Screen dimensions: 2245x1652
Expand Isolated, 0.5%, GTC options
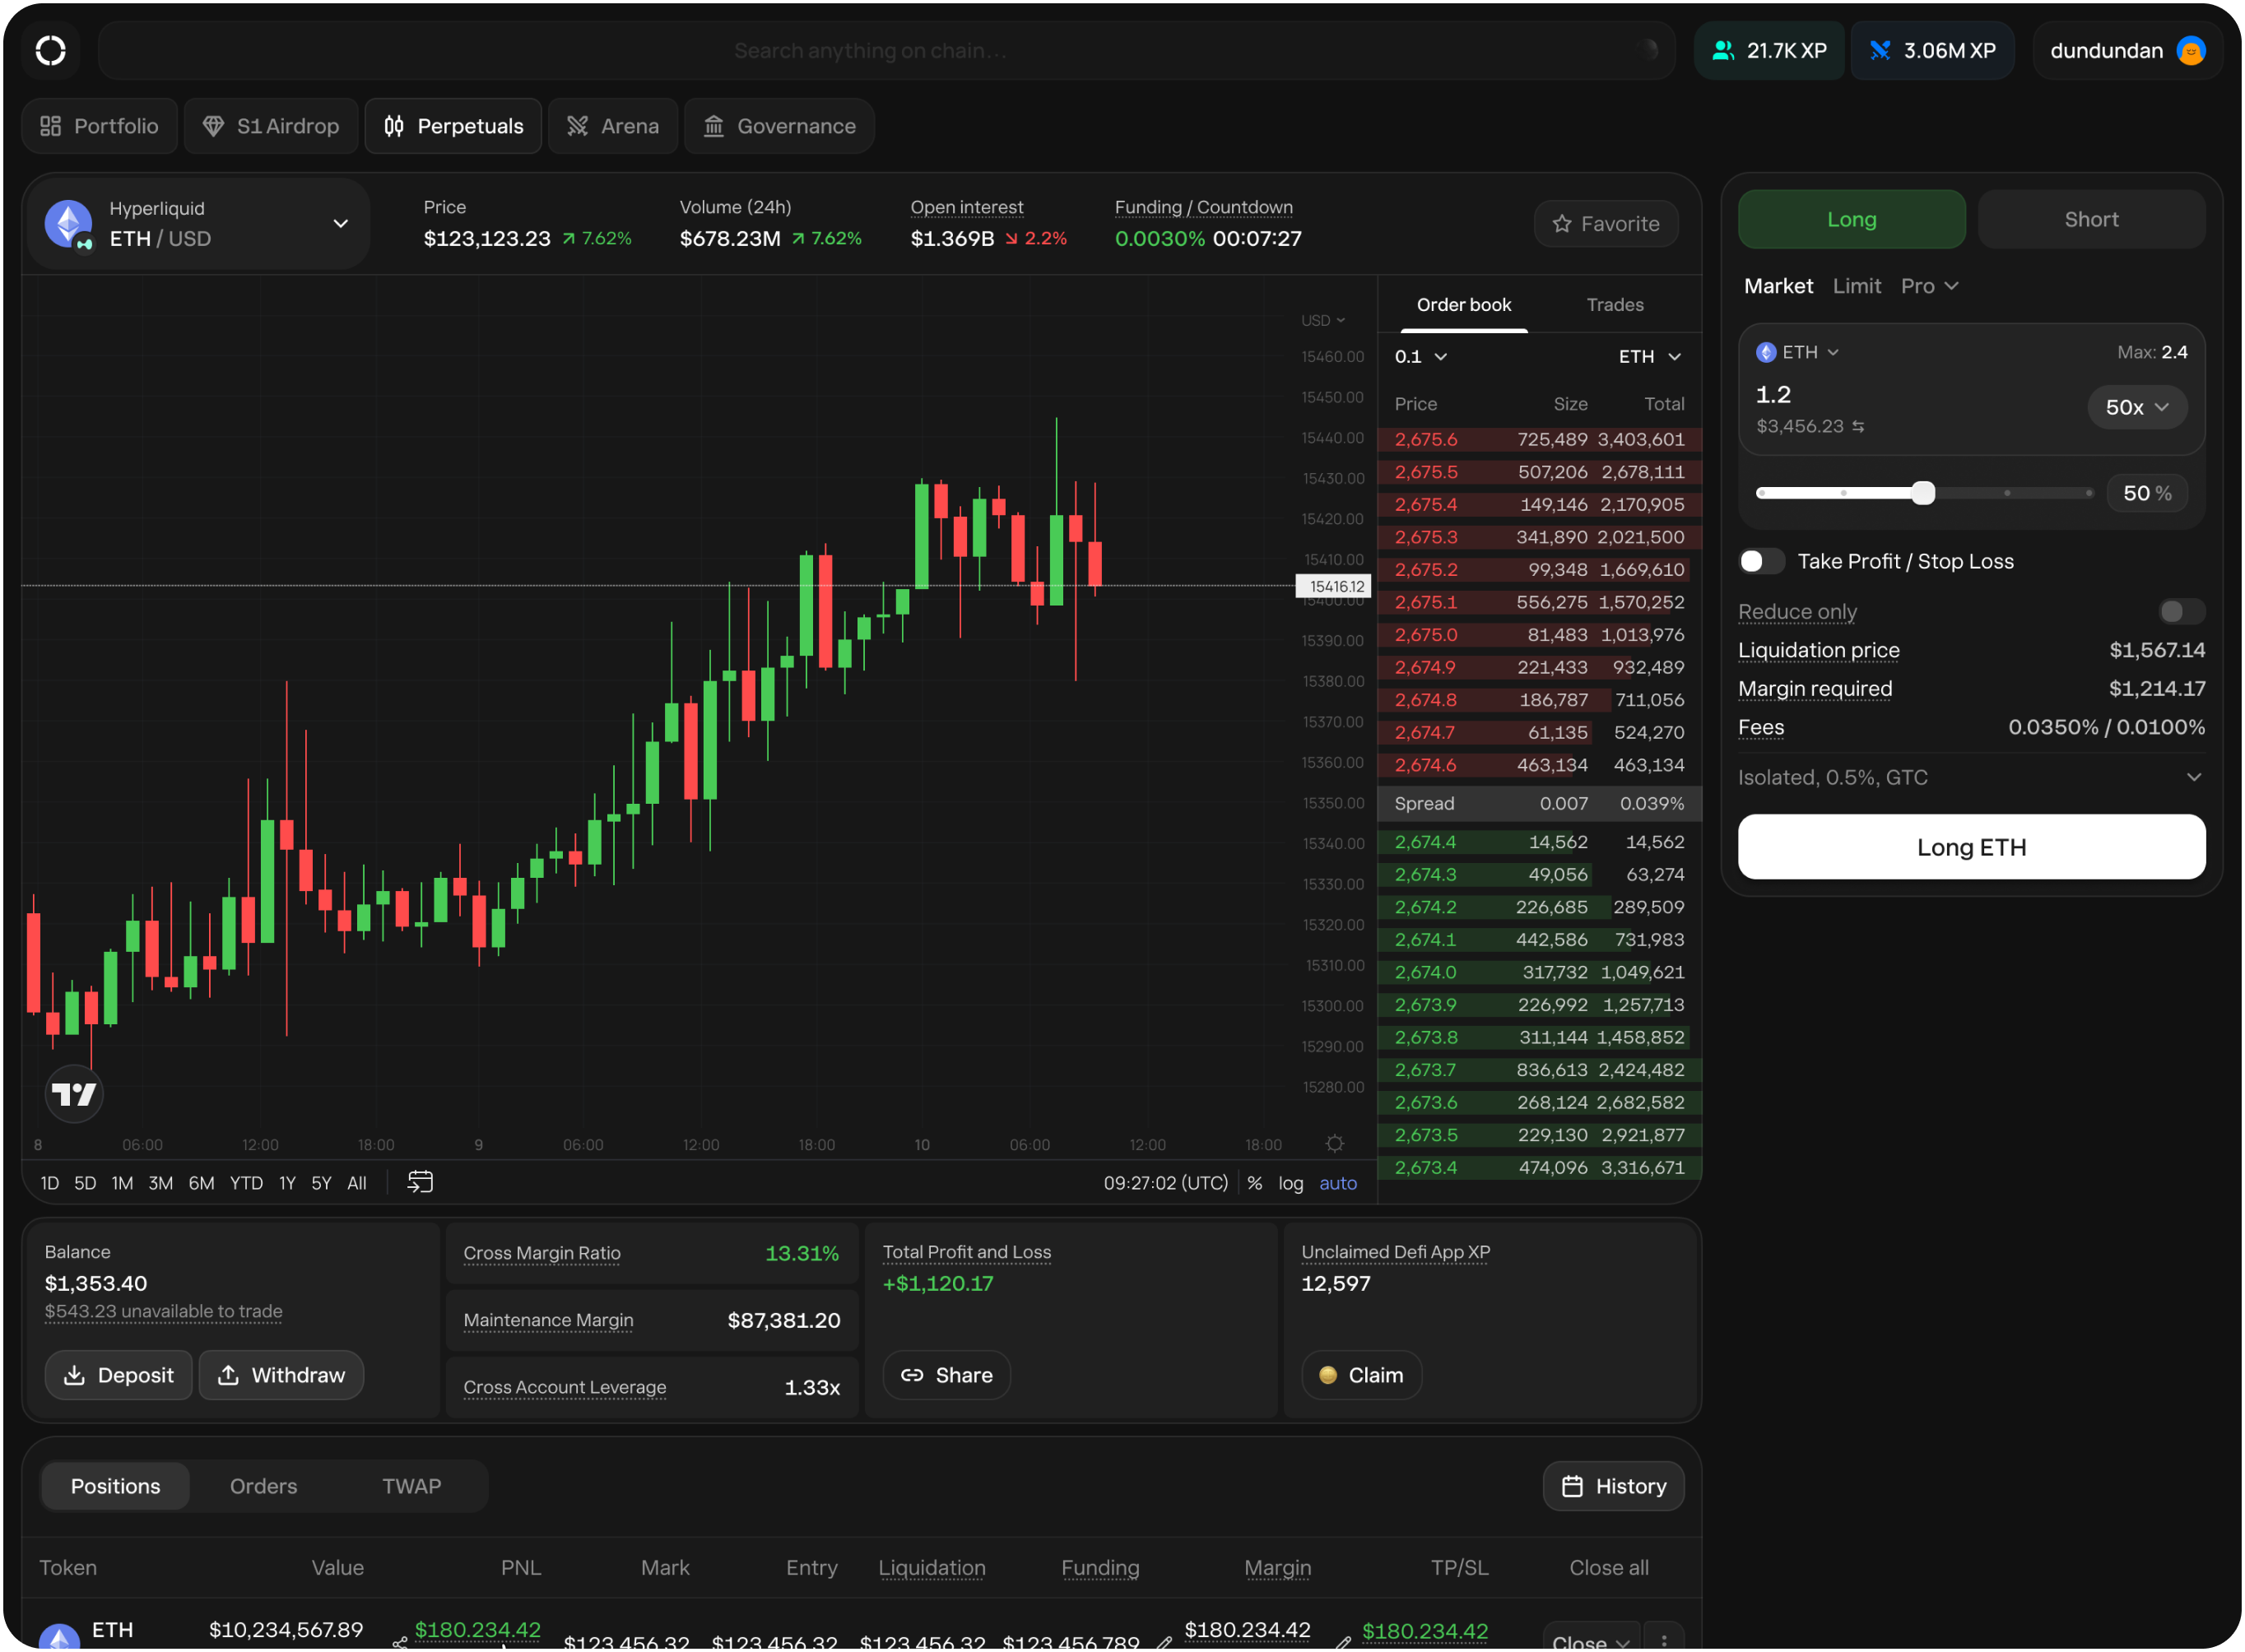click(x=2193, y=777)
